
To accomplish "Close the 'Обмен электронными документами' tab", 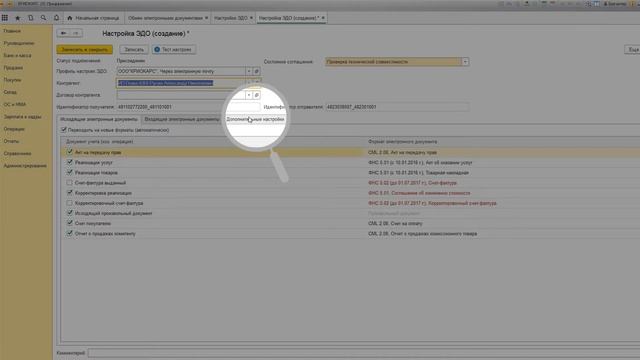I will click(x=207, y=18).
